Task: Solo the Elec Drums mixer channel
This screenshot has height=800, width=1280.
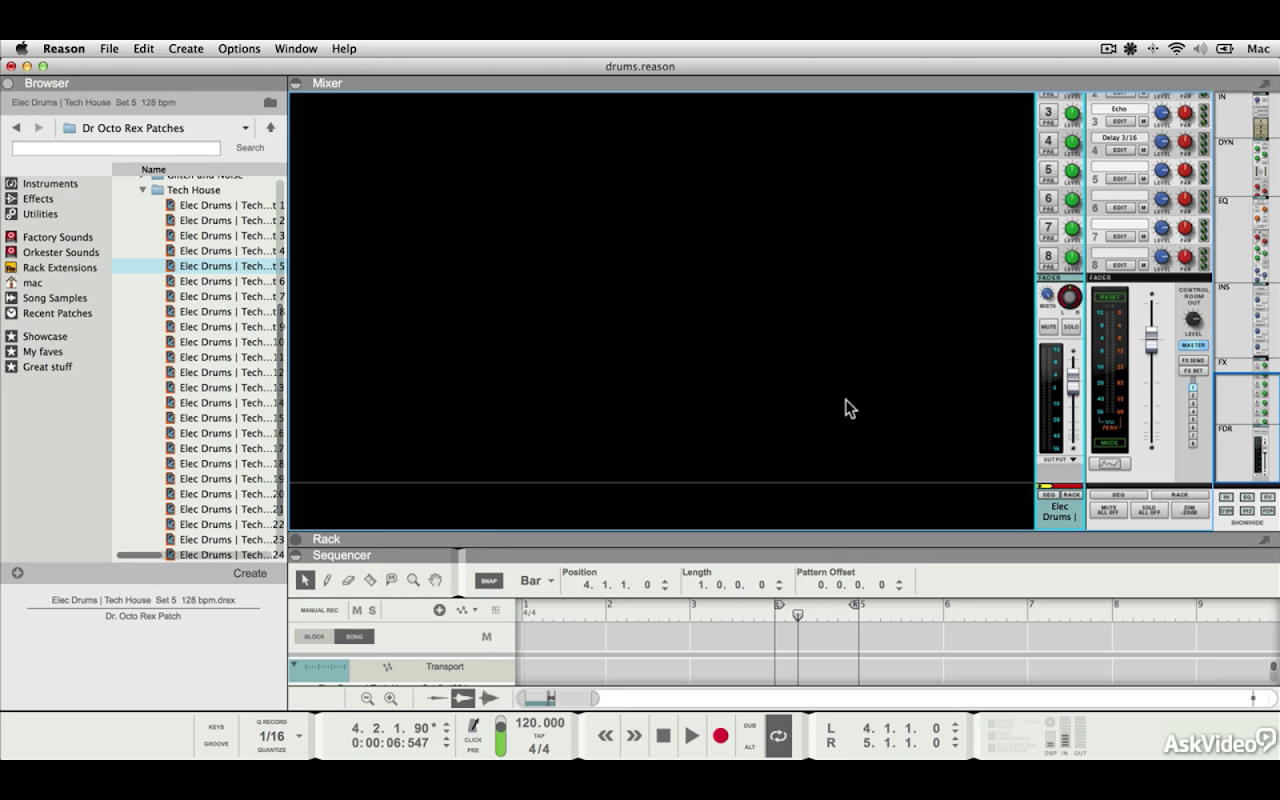Action: click(x=1071, y=327)
